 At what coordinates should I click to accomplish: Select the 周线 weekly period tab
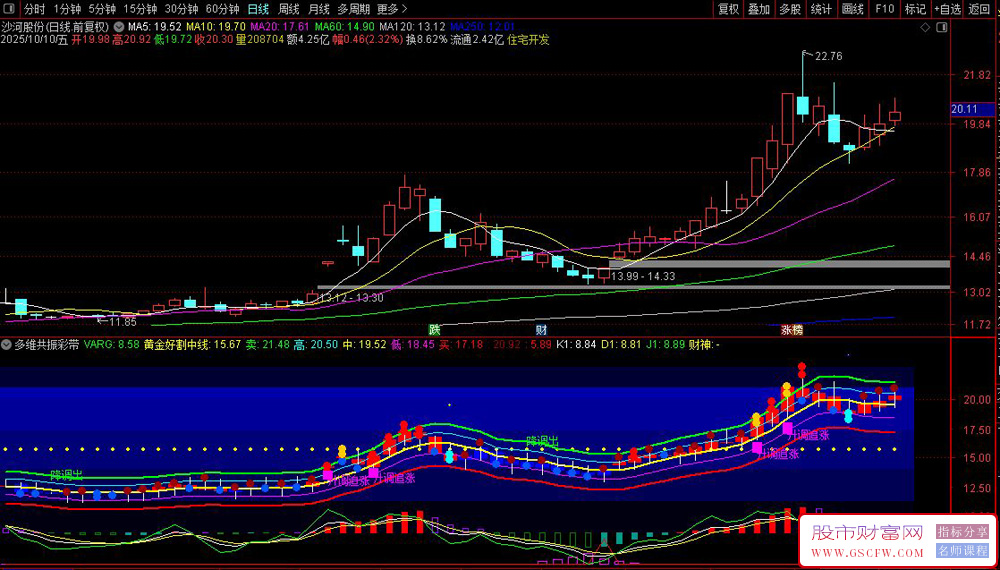pos(289,9)
